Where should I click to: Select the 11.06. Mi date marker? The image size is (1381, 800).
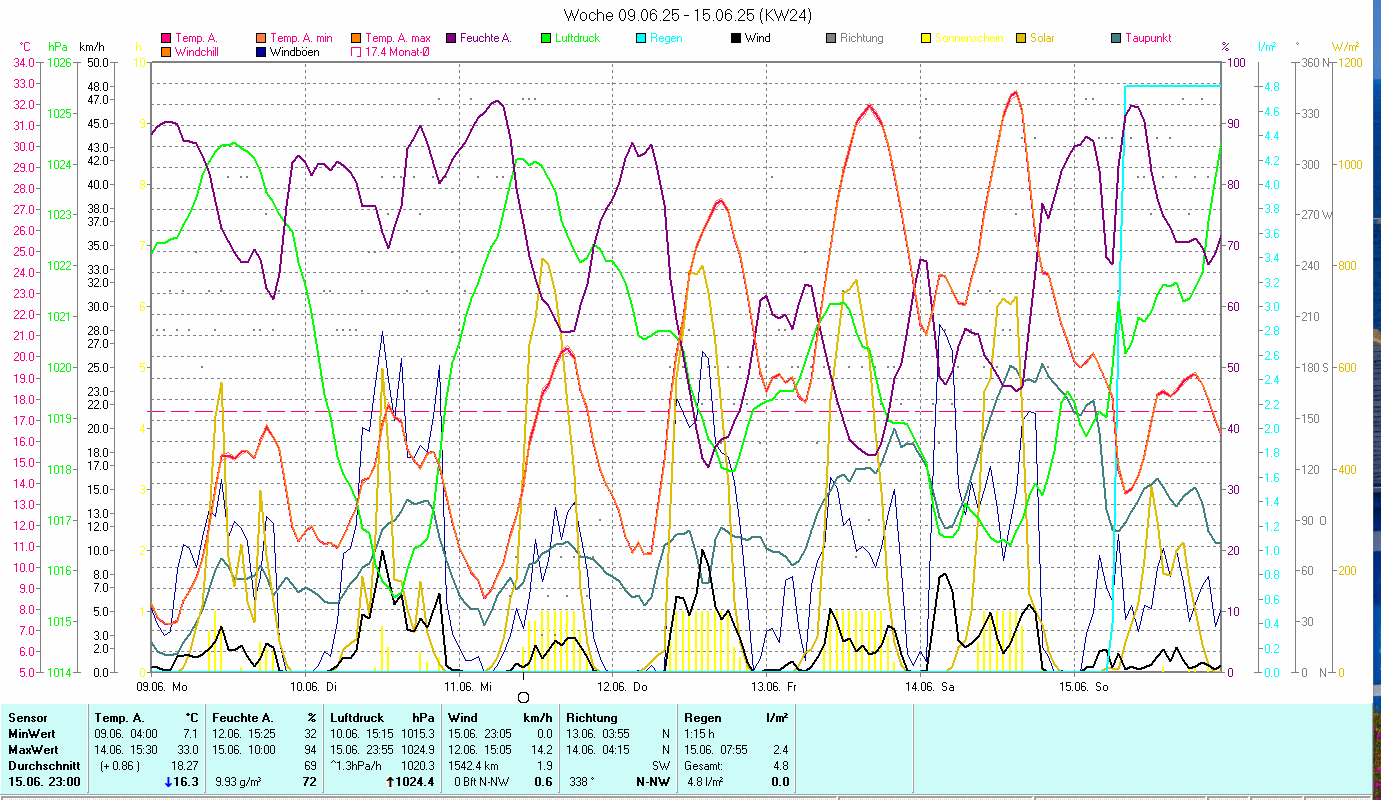469,687
